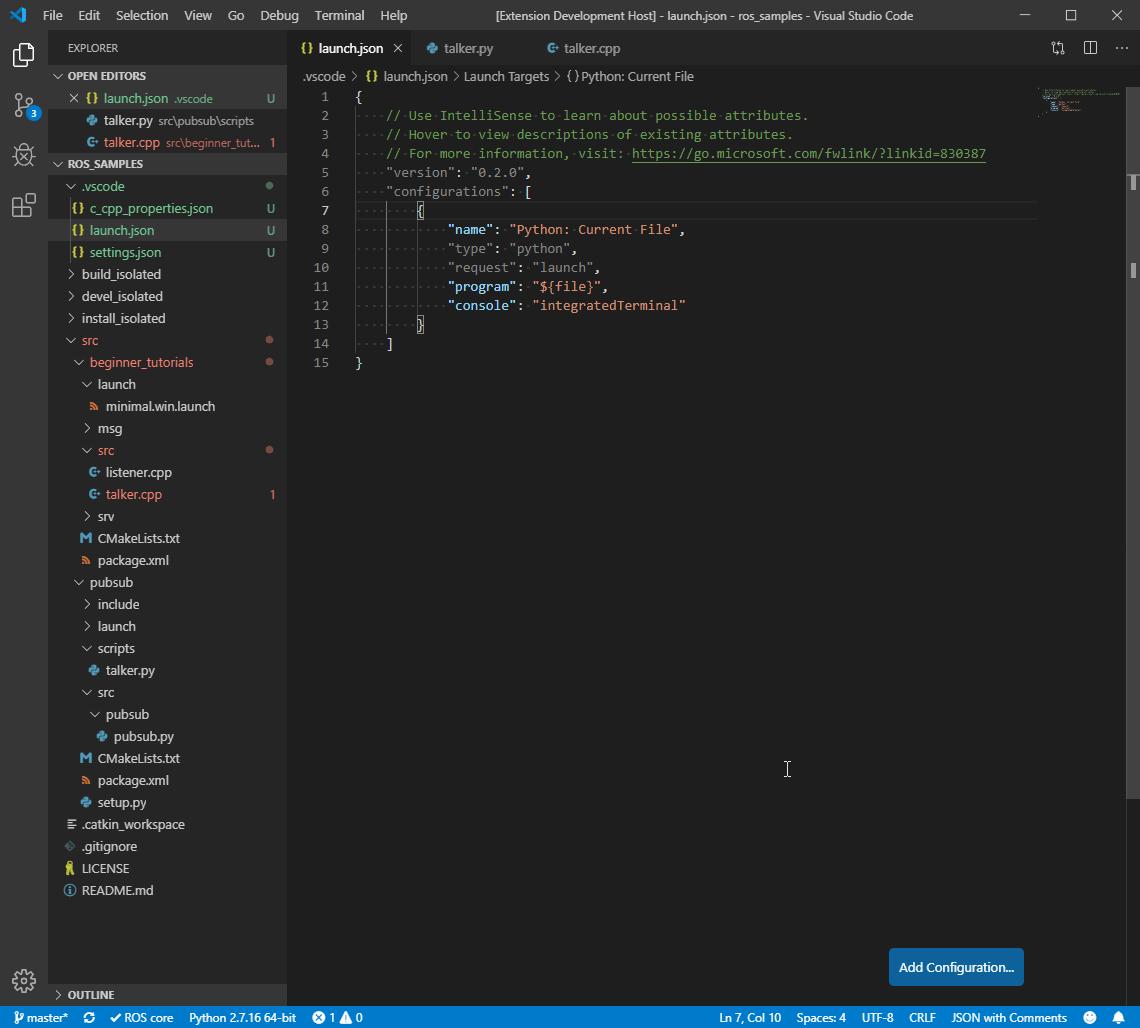Open minimal.win.launch in the explorer

tap(160, 406)
